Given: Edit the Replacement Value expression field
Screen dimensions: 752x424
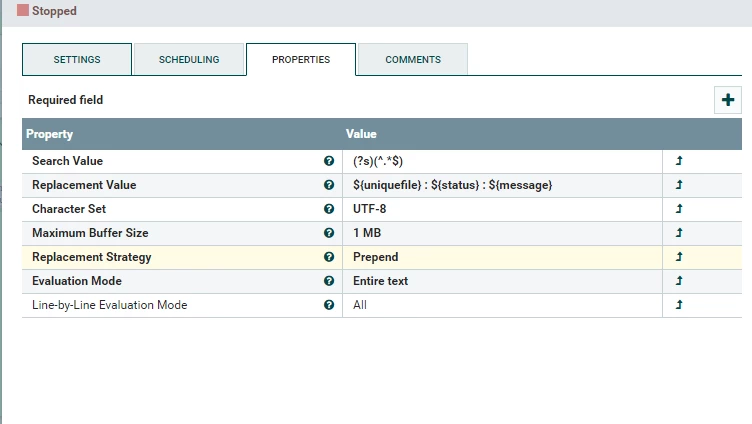Looking at the screenshot, I should click(503, 185).
